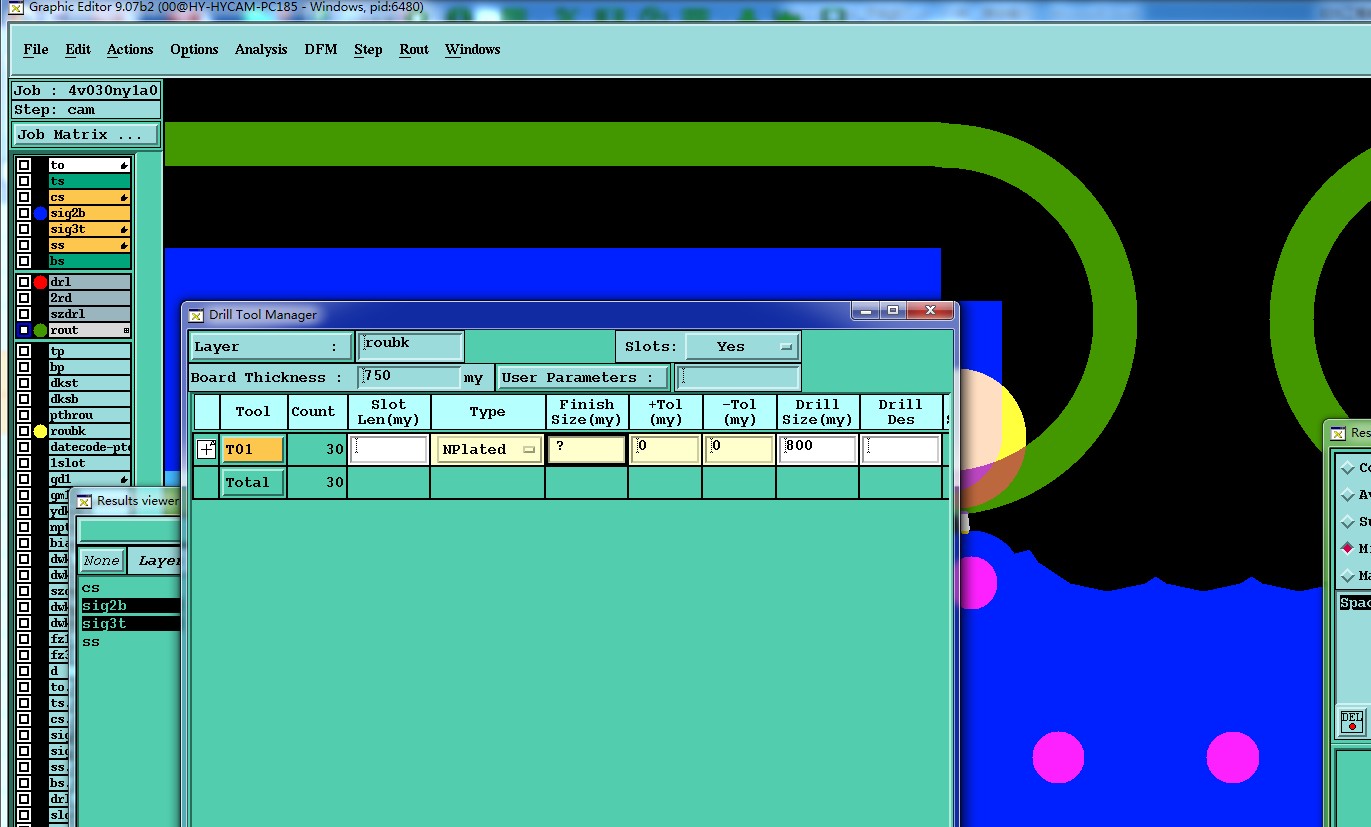1371x827 pixels.
Task: Click yellow display color dot of roubk
Action: tap(40, 431)
